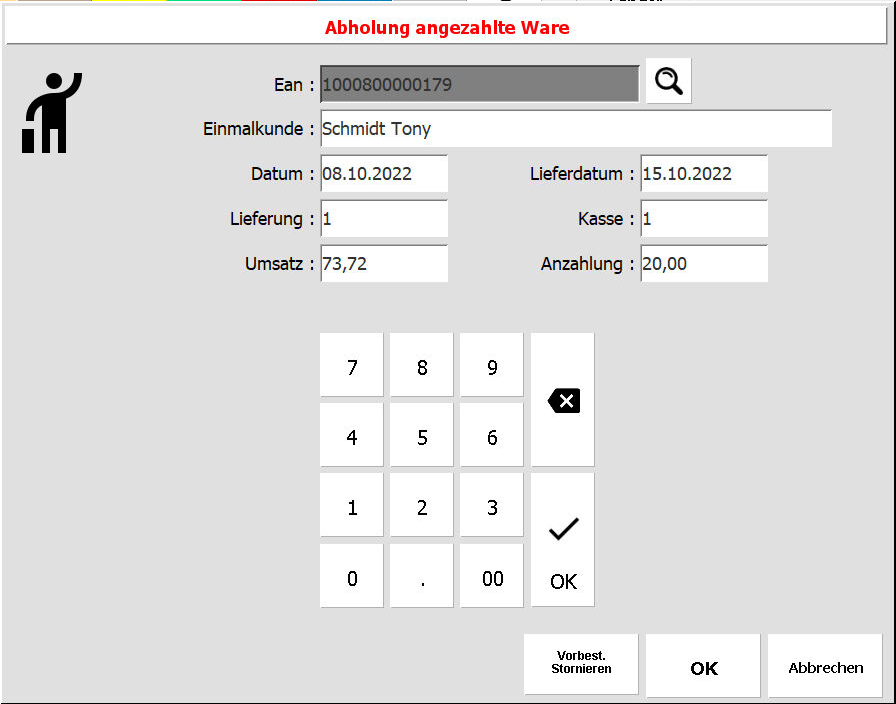Select the Ean input field
Image resolution: width=896 pixels, height=704 pixels.
(479, 85)
